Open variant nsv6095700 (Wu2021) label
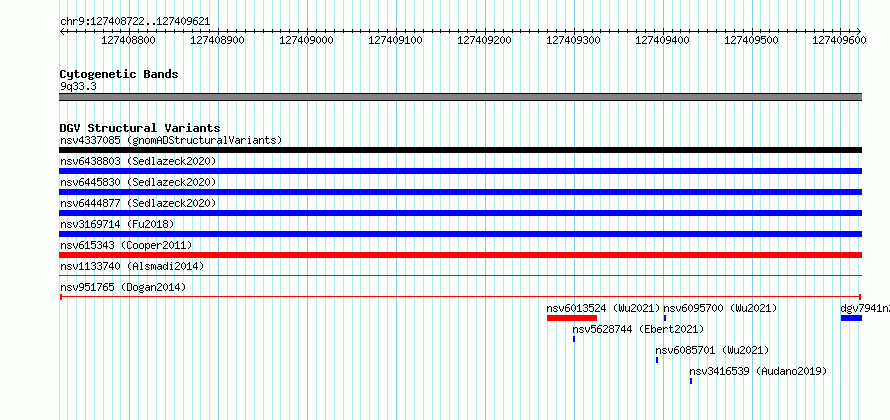890x420 pixels. 720,308
